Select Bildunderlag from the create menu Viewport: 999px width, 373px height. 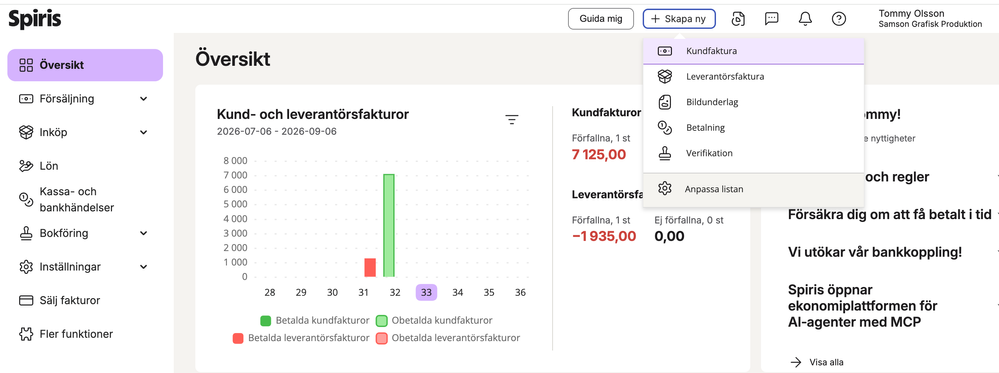[753, 102]
